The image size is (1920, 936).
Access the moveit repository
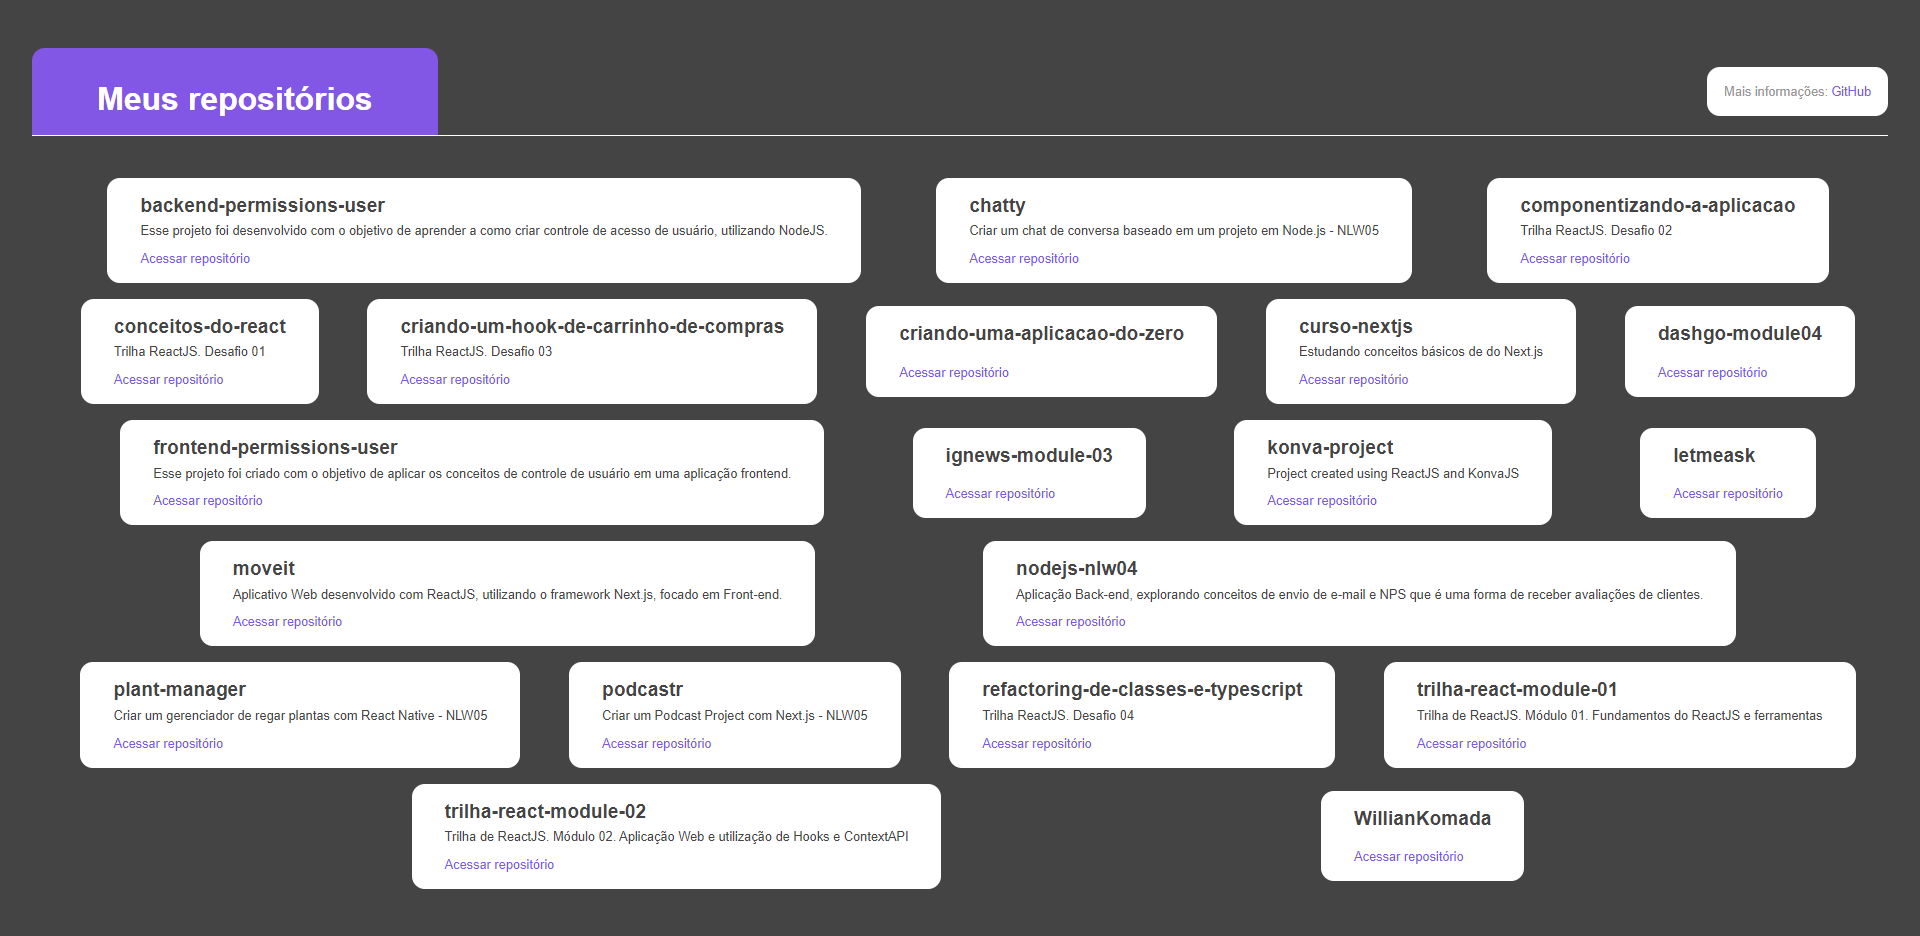point(287,621)
